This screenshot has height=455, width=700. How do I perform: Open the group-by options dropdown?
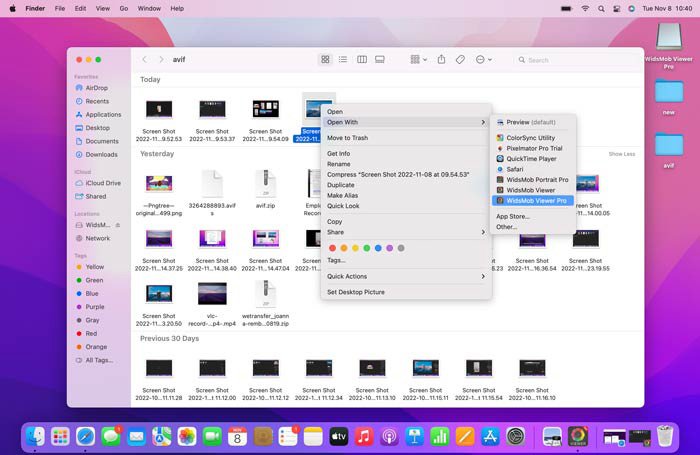[418, 59]
